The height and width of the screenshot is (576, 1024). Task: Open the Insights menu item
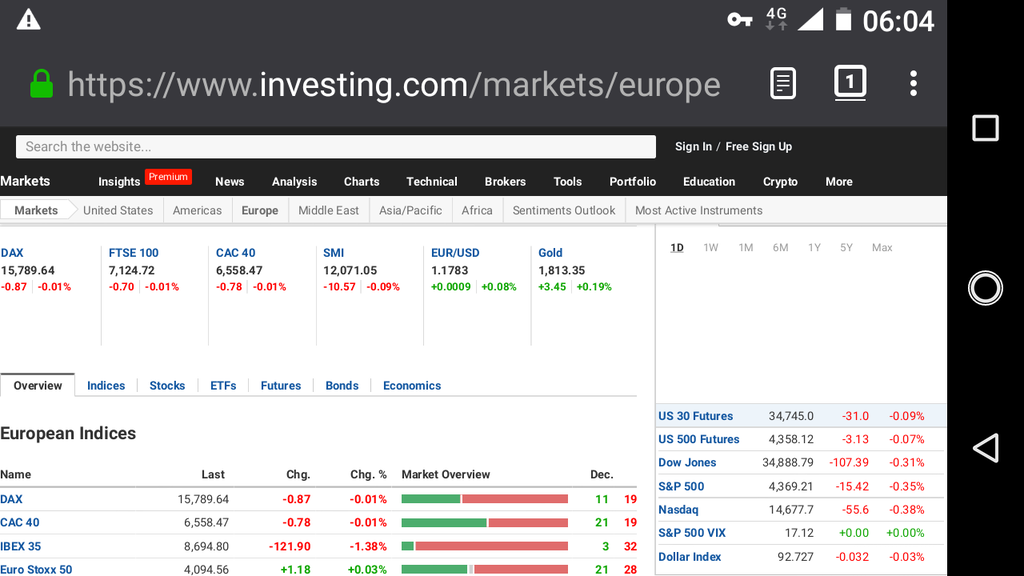point(119,182)
